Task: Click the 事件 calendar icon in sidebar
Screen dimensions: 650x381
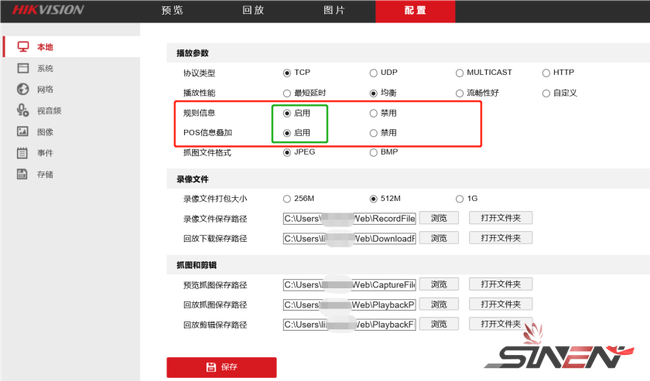Action: pos(22,153)
